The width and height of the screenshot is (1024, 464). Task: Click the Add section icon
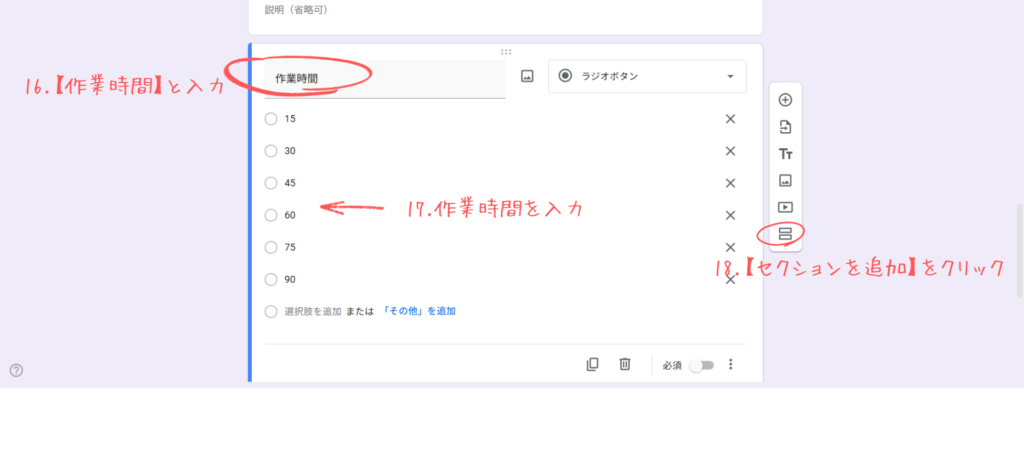tap(786, 233)
